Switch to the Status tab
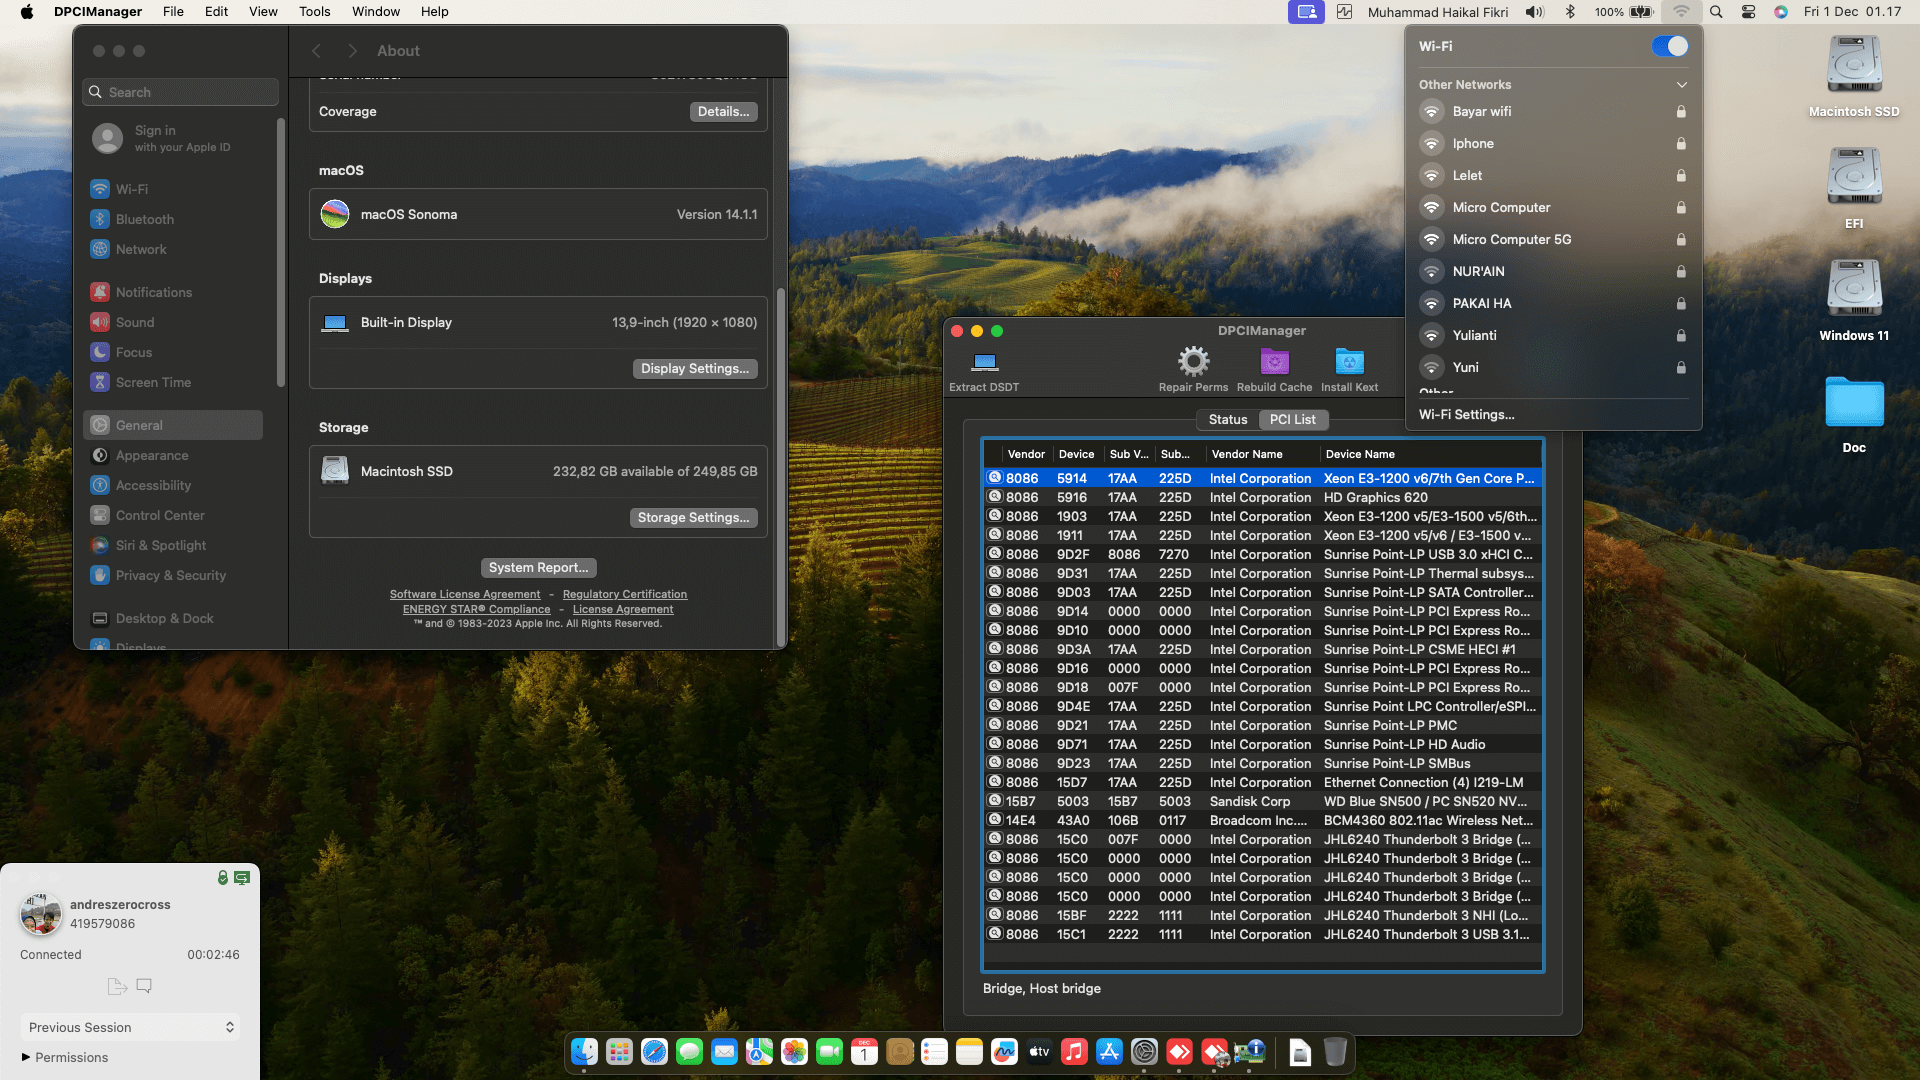The image size is (1920, 1080). [x=1227, y=420]
